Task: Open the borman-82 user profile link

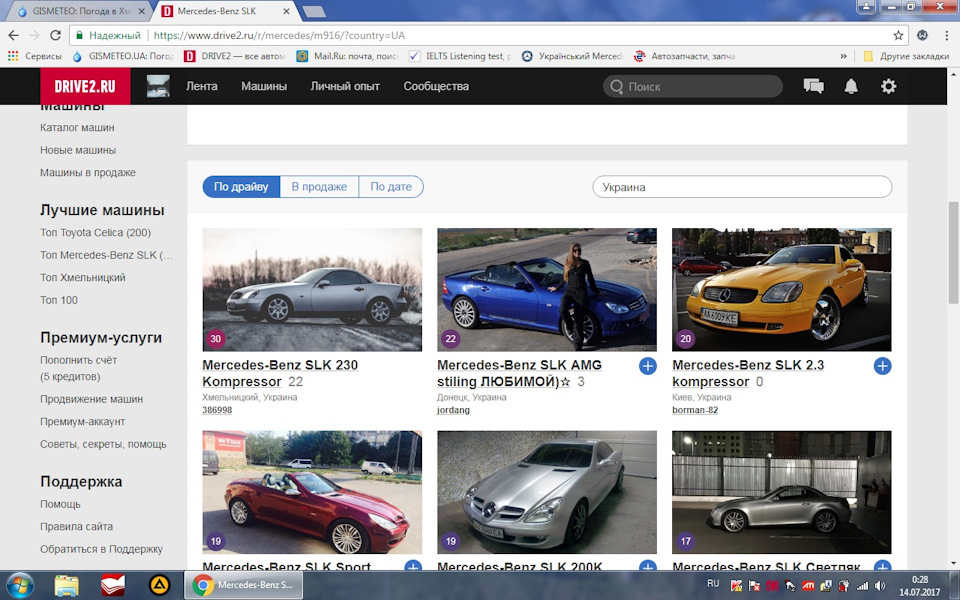Action: point(695,410)
